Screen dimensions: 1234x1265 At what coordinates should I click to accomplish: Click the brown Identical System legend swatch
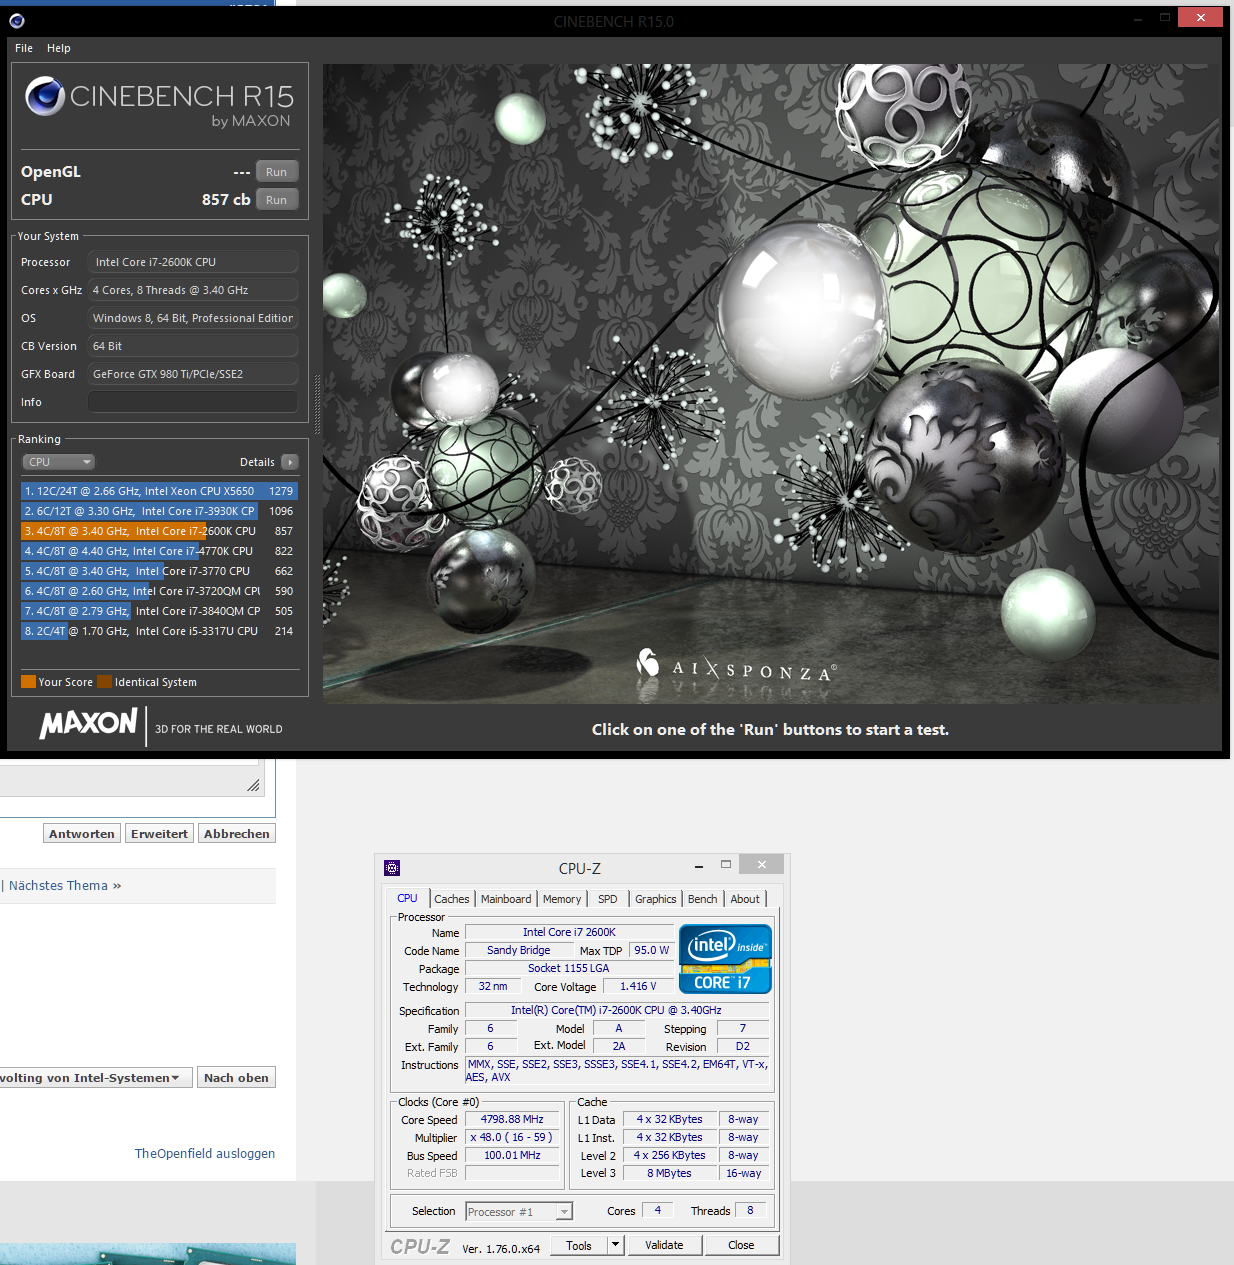pos(104,682)
